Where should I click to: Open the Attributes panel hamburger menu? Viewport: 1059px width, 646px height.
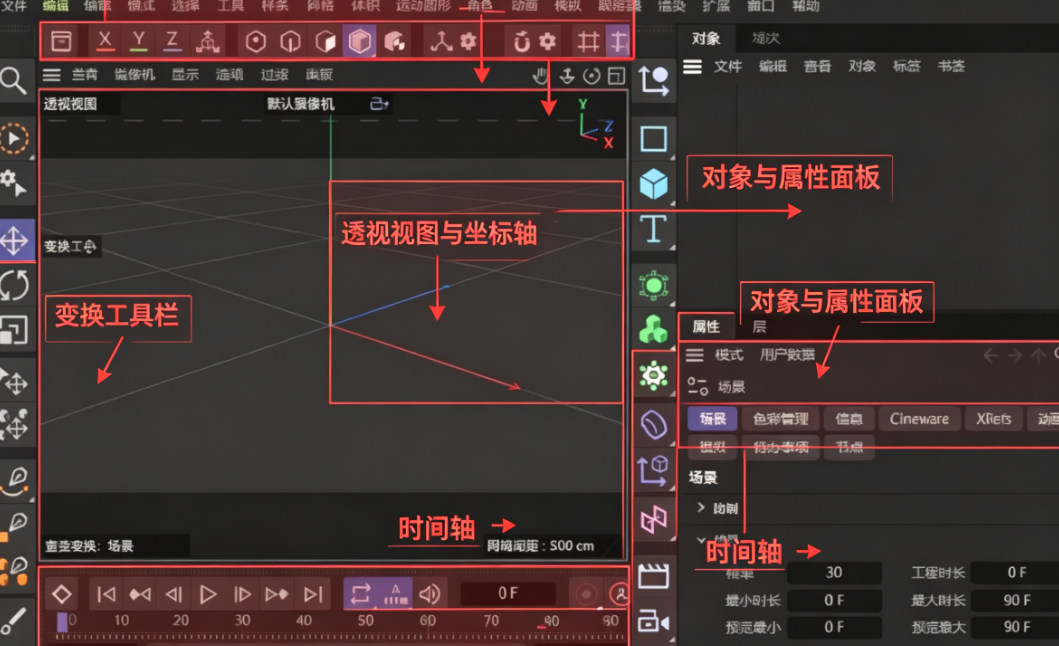pos(695,355)
